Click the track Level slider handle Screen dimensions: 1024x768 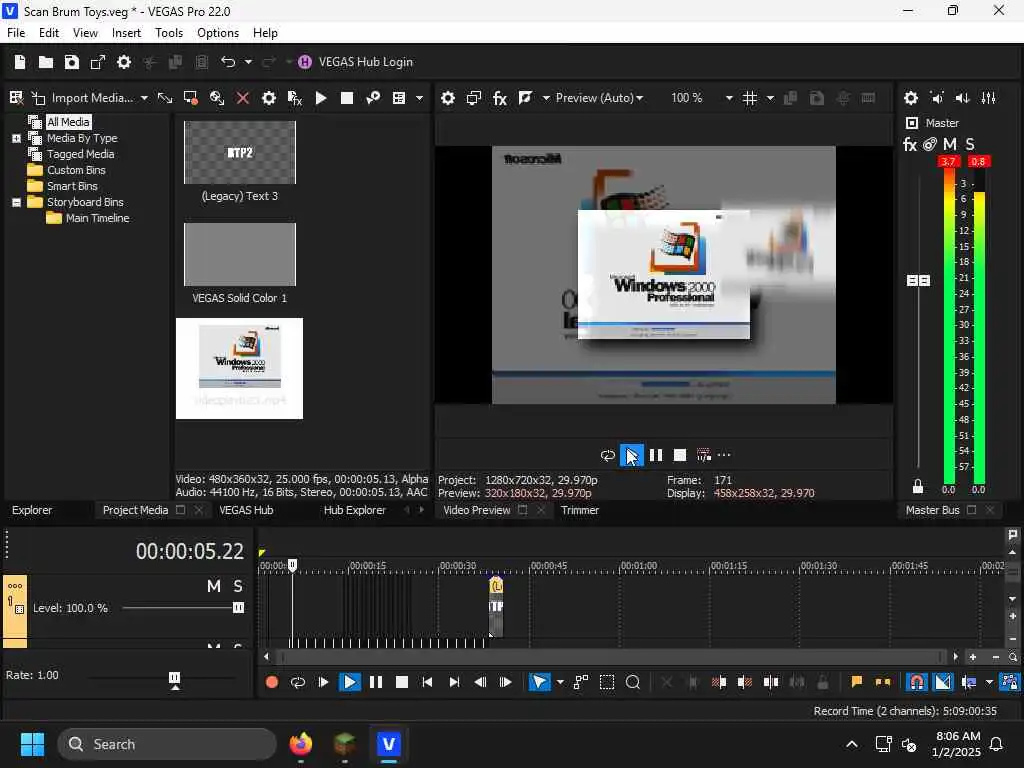(x=238, y=608)
